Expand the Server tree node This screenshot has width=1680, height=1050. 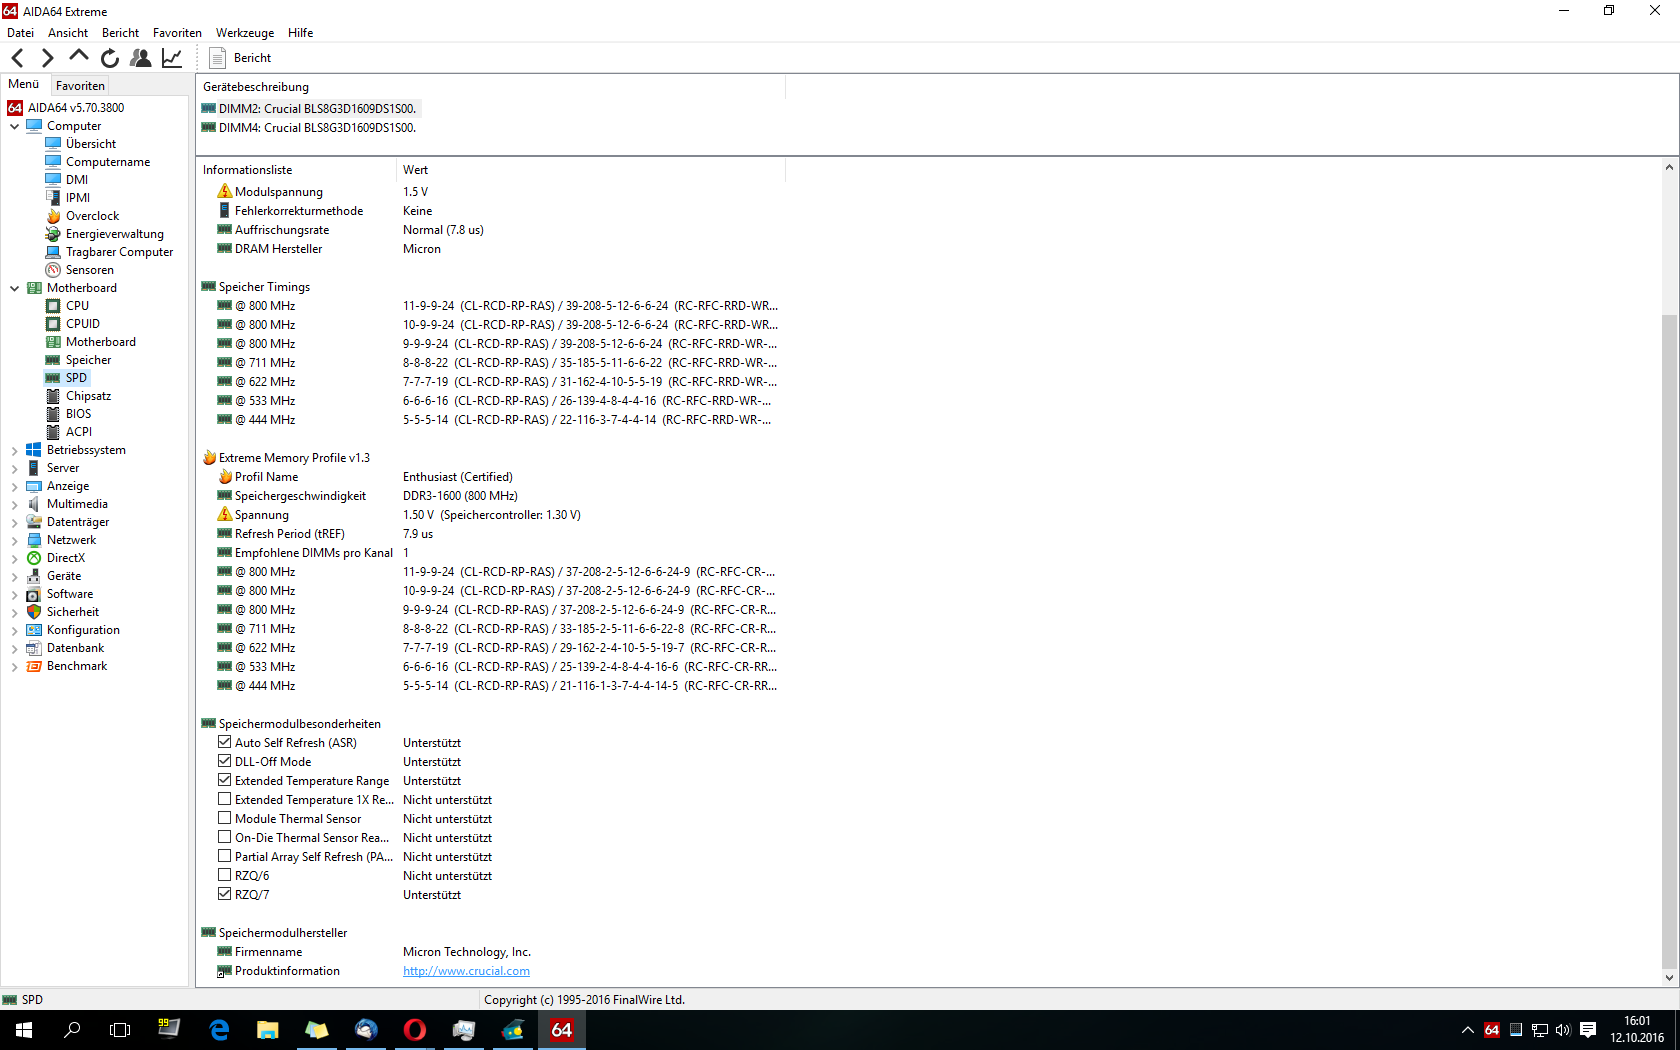click(14, 468)
